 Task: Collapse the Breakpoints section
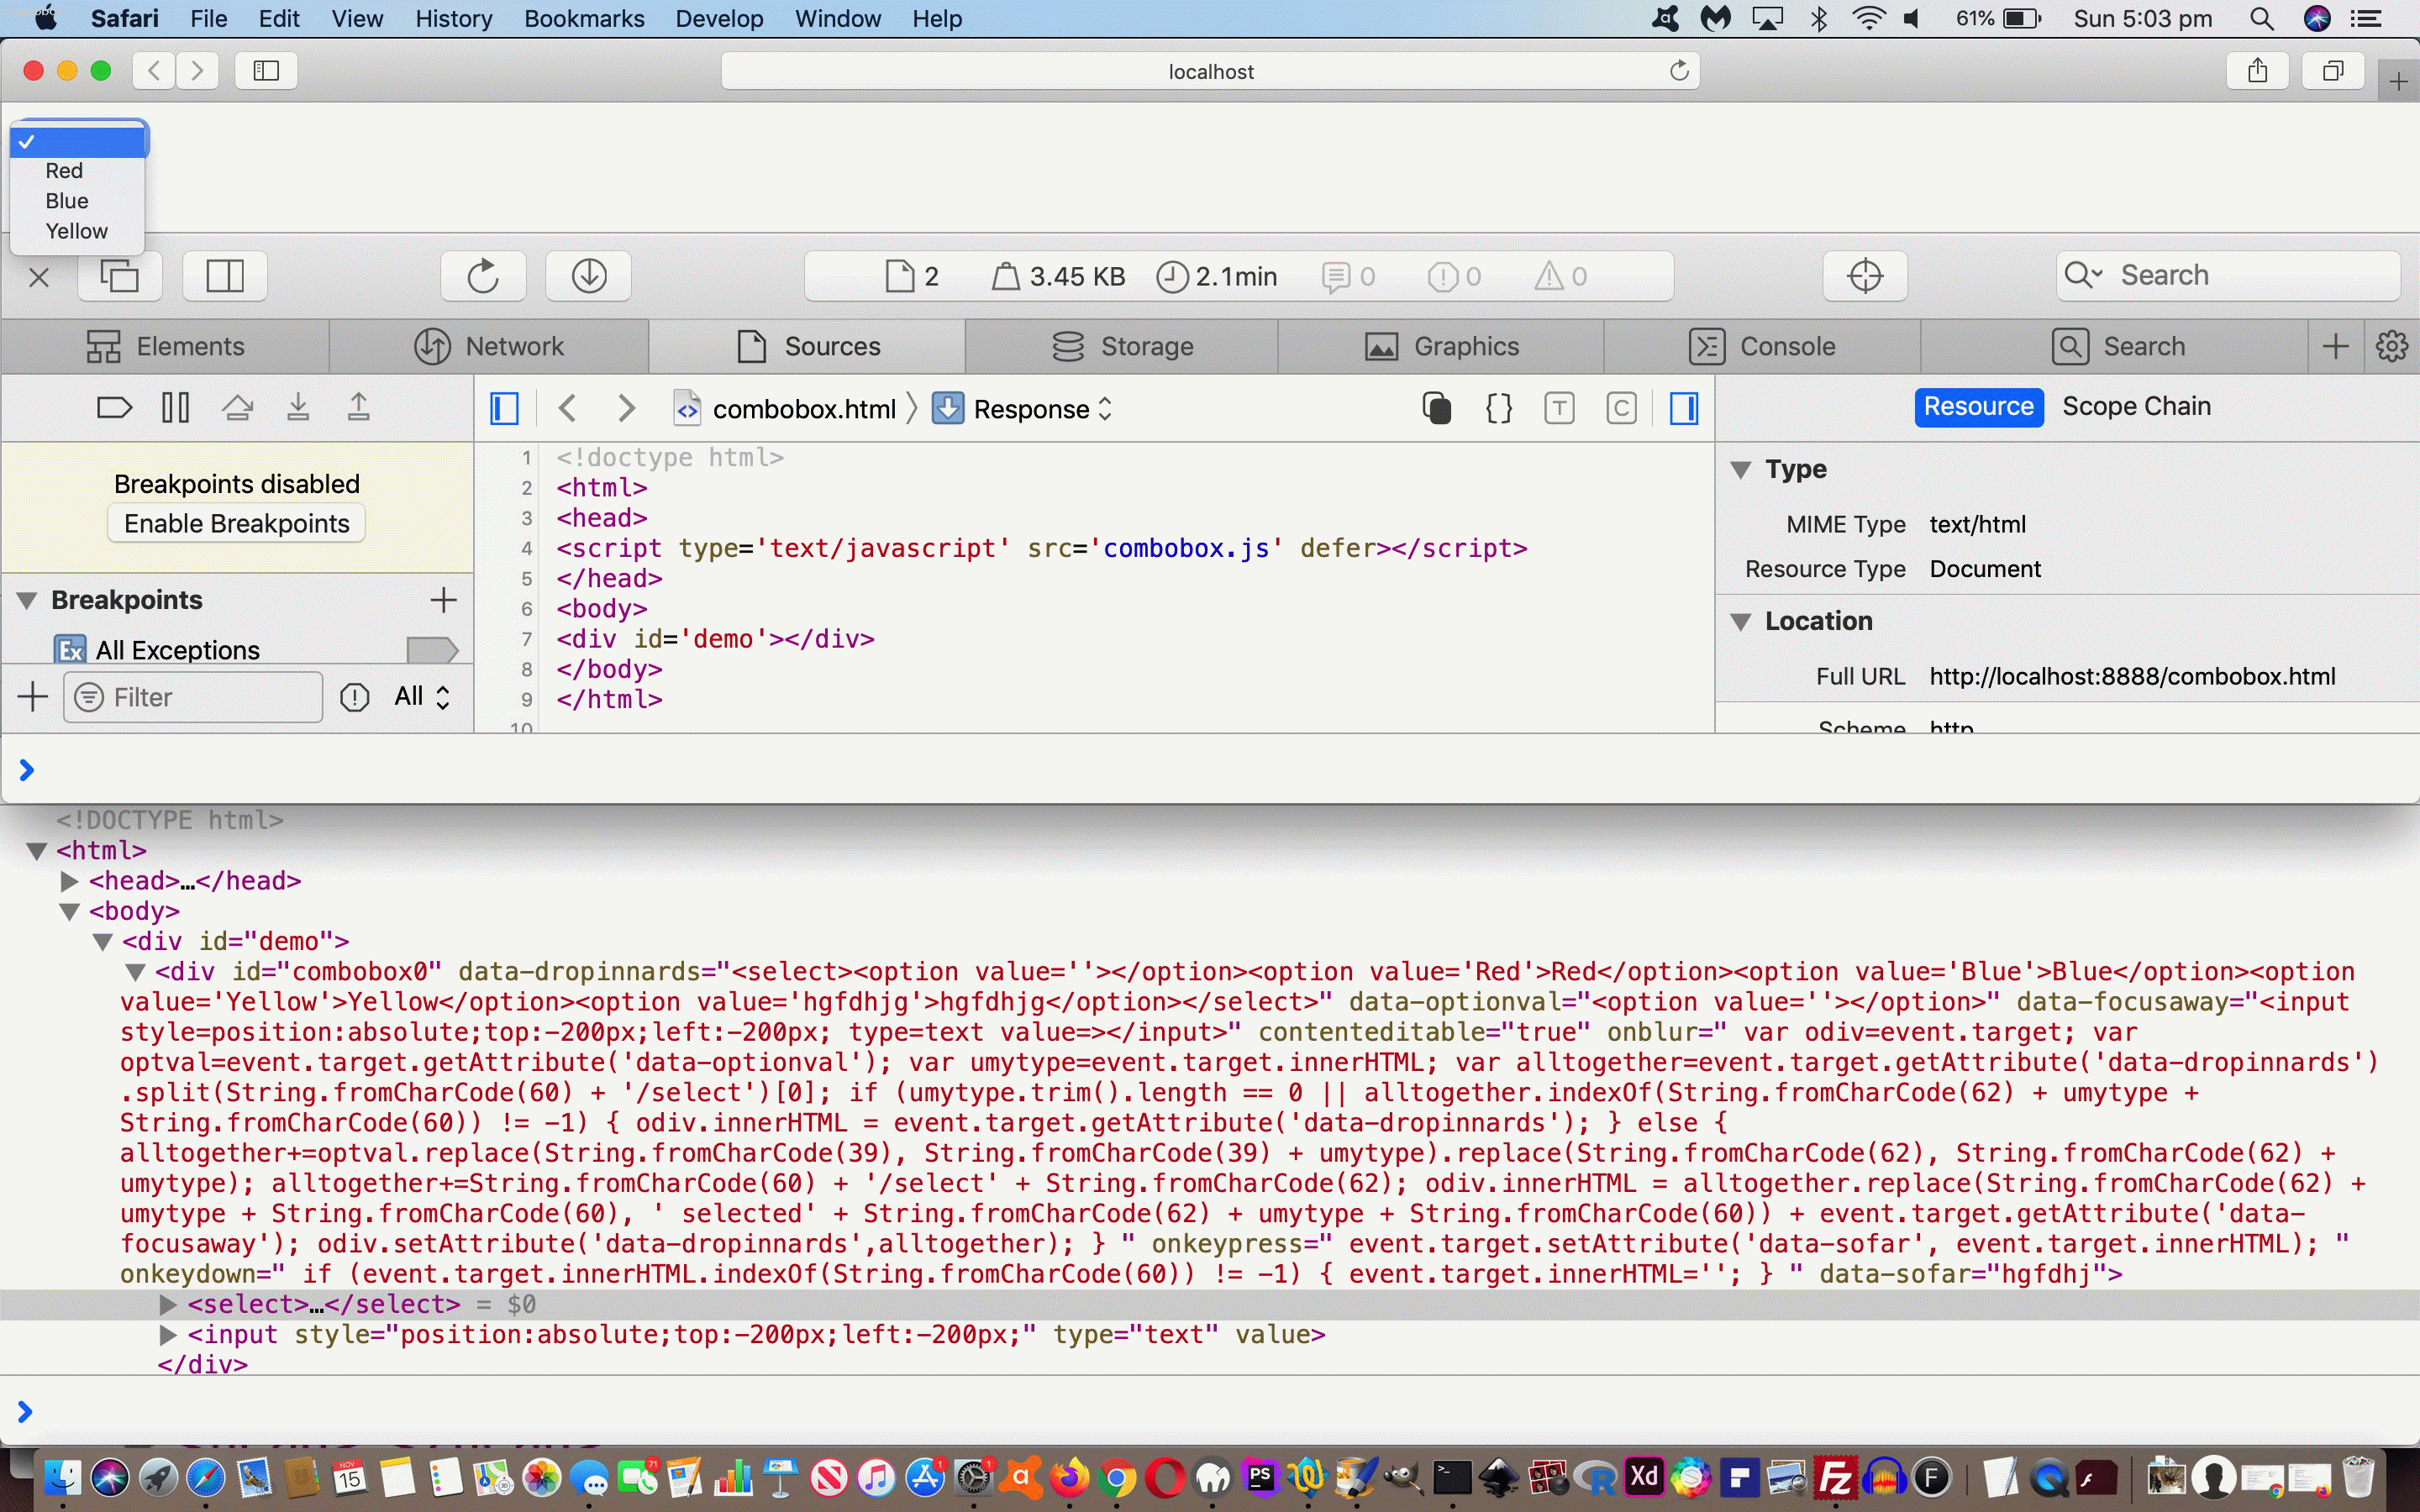pyautogui.click(x=27, y=600)
